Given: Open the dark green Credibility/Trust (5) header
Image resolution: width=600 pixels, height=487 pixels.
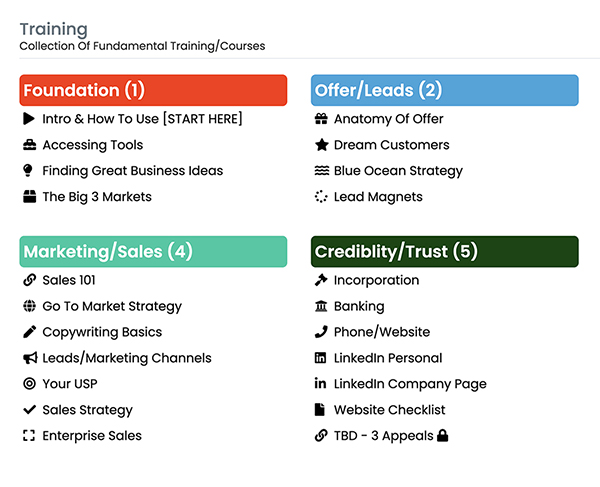Looking at the screenshot, I should tap(444, 251).
